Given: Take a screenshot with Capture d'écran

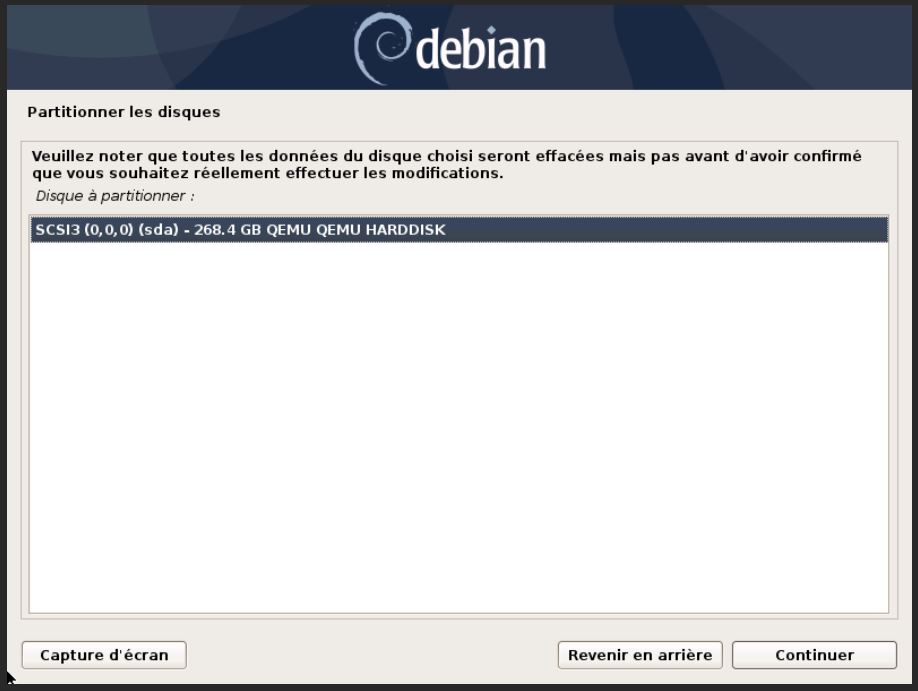Looking at the screenshot, I should coord(104,655).
